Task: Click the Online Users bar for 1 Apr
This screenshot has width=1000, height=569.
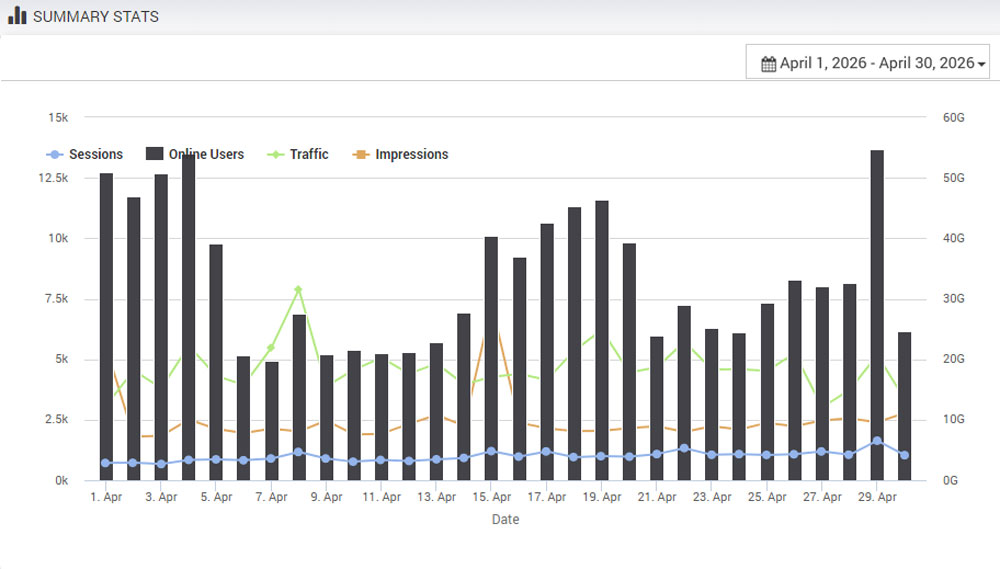Action: [x=106, y=320]
